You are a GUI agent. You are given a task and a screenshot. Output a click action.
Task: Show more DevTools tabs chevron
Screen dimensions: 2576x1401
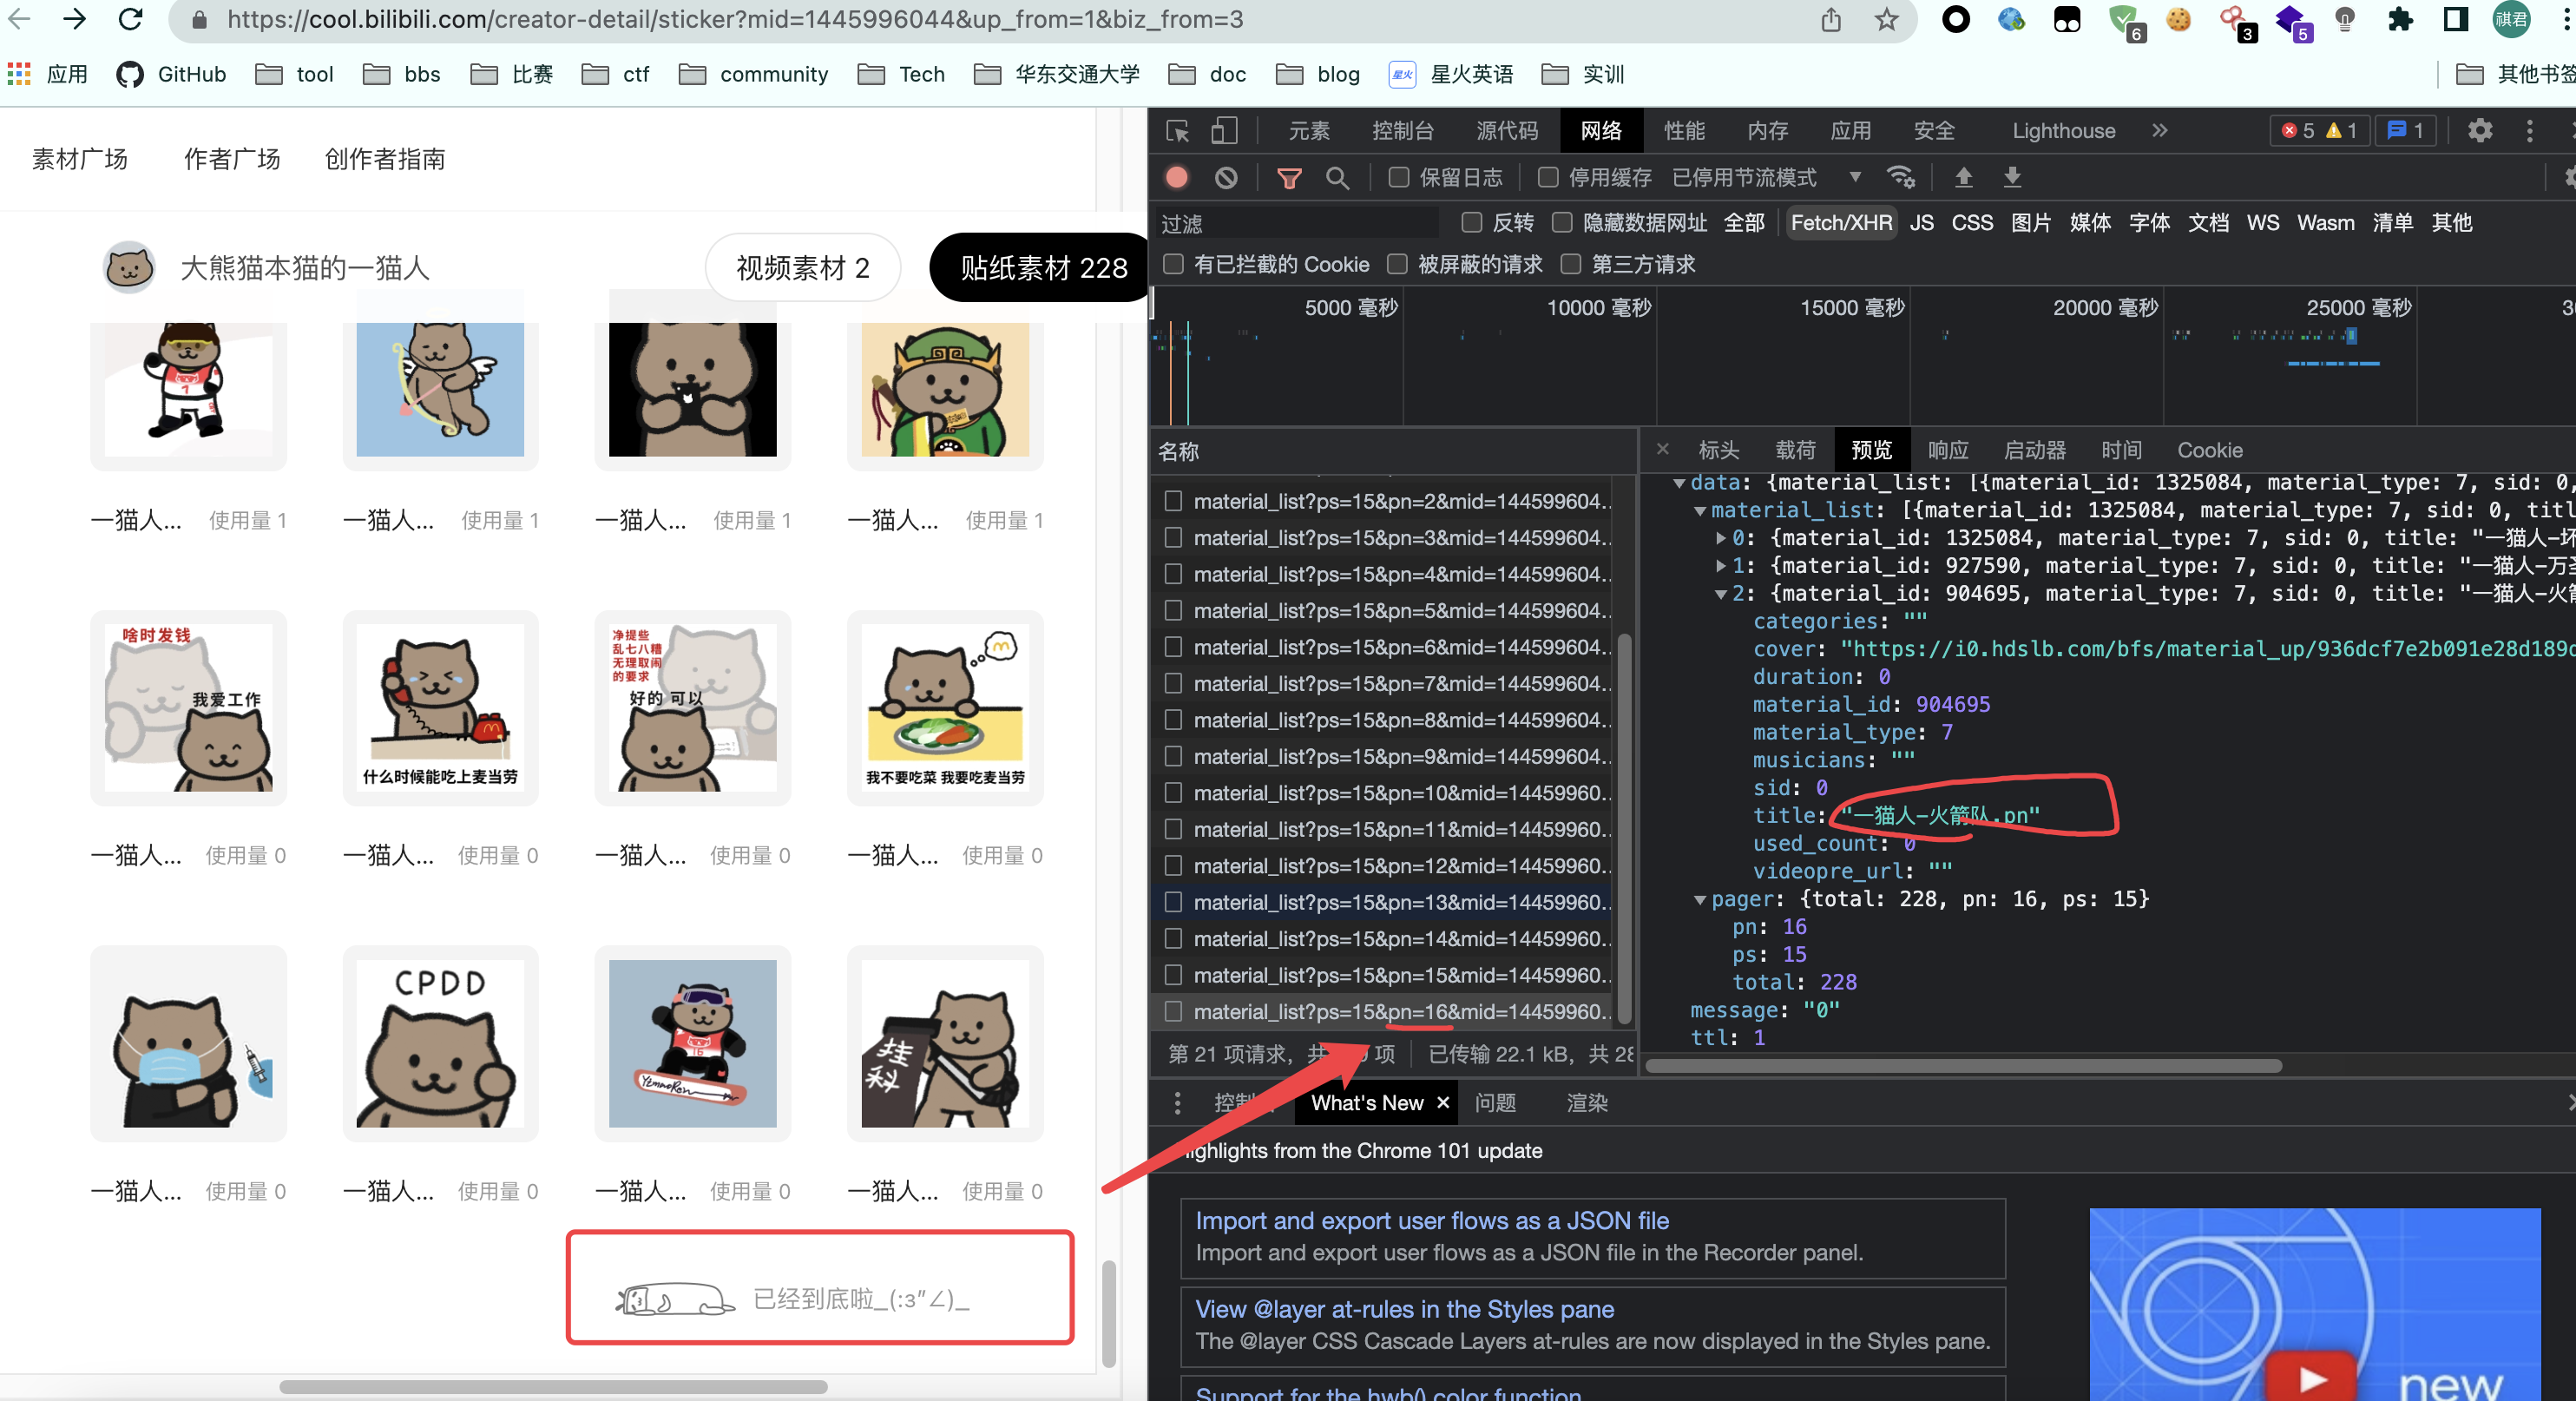(x=2160, y=131)
